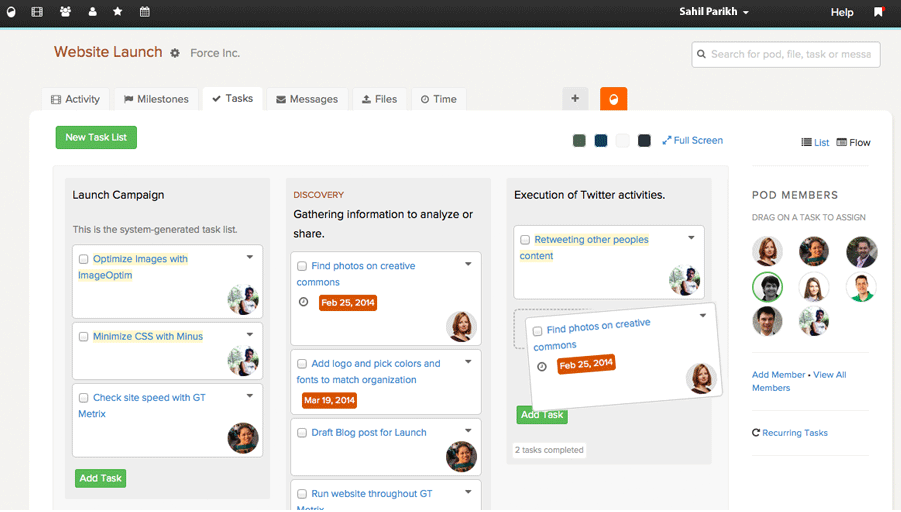Expand options for Check site speed task
The height and width of the screenshot is (512, 901).
click(250, 395)
